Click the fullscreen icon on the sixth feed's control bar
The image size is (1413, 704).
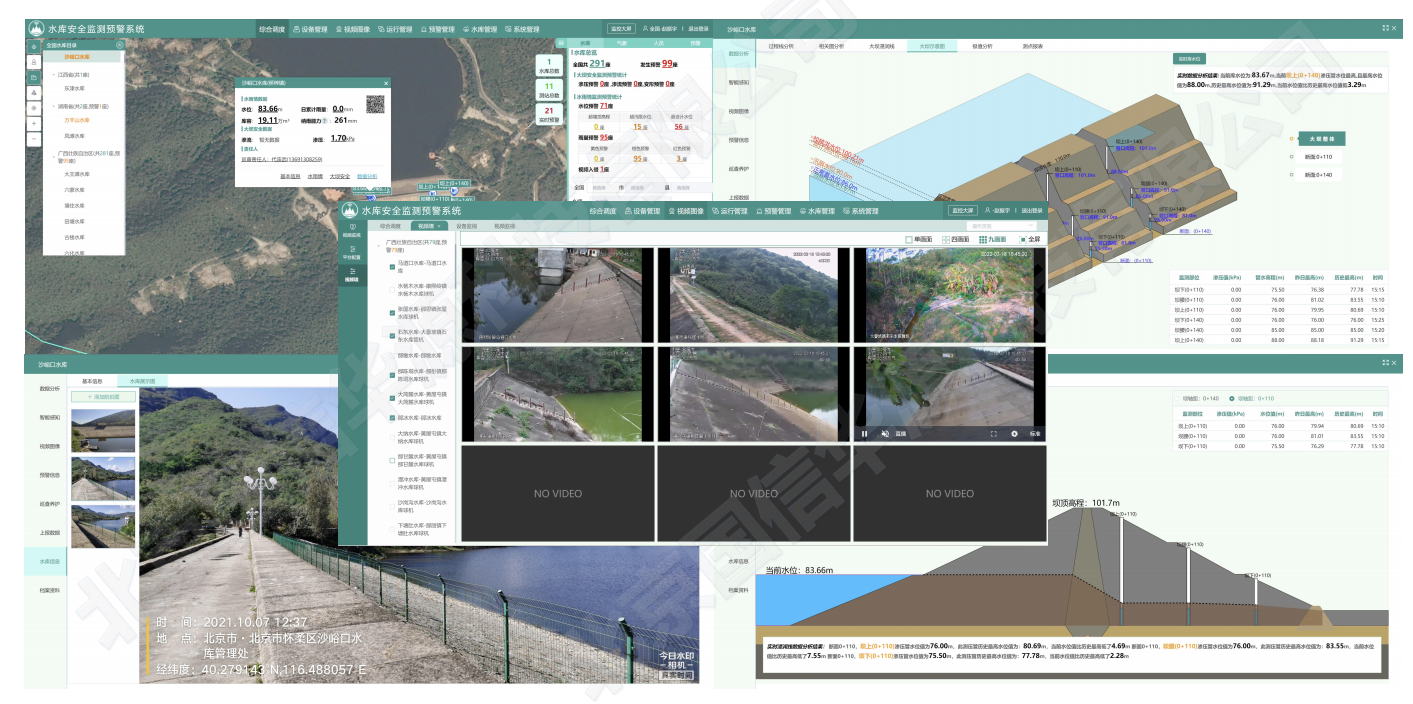pyautogui.click(x=994, y=434)
